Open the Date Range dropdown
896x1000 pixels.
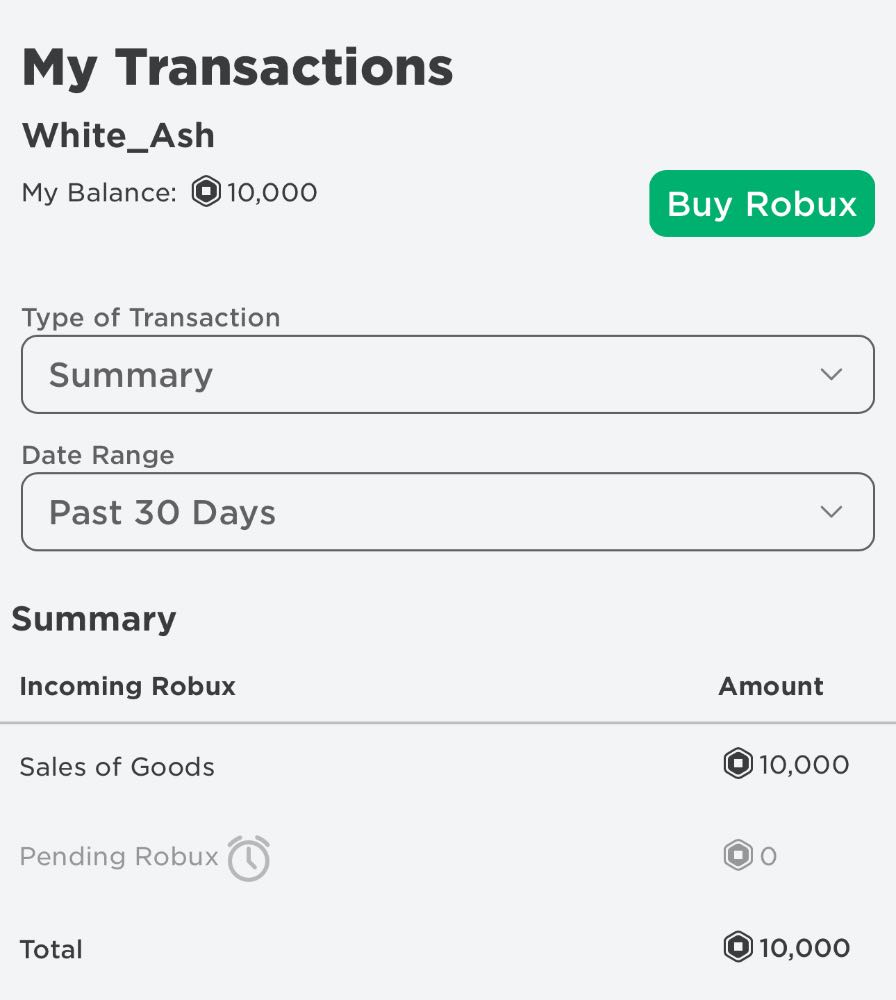[x=447, y=512]
